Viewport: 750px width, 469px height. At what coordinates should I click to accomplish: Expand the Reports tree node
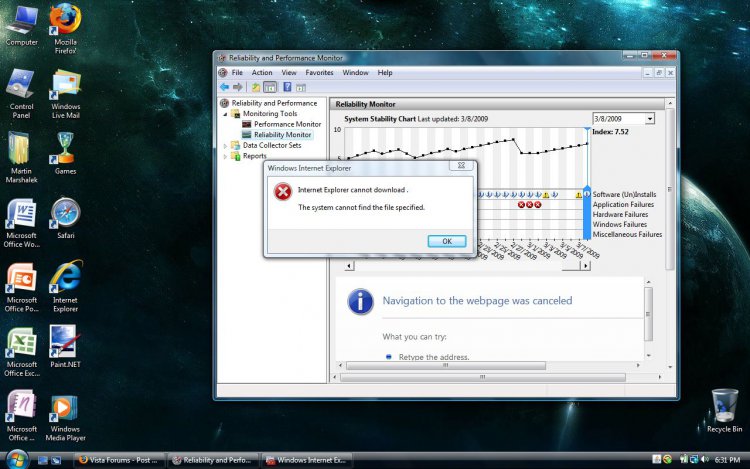point(225,156)
